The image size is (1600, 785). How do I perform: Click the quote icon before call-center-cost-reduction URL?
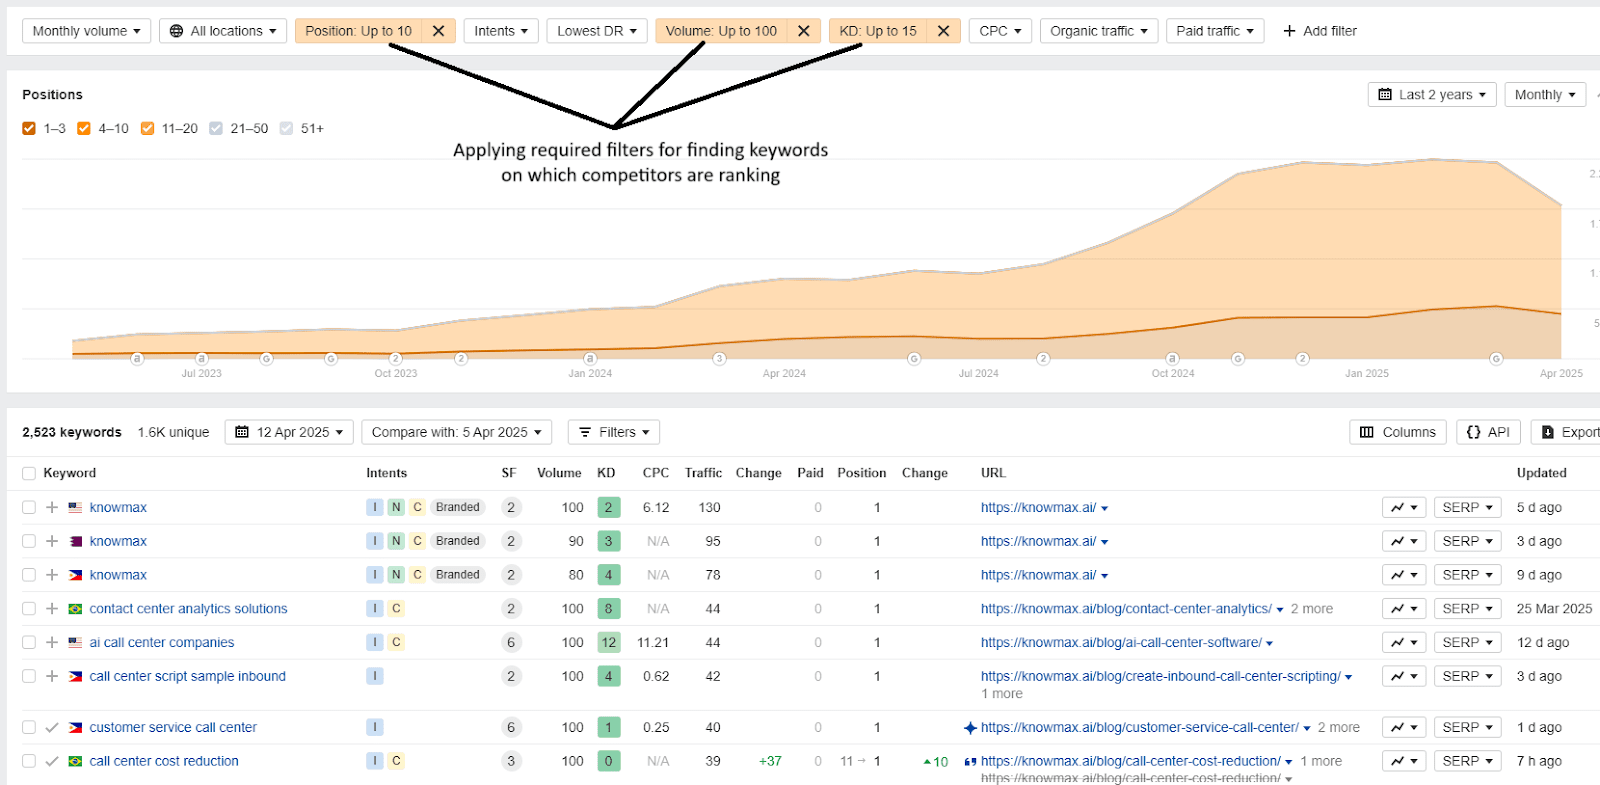point(970,762)
